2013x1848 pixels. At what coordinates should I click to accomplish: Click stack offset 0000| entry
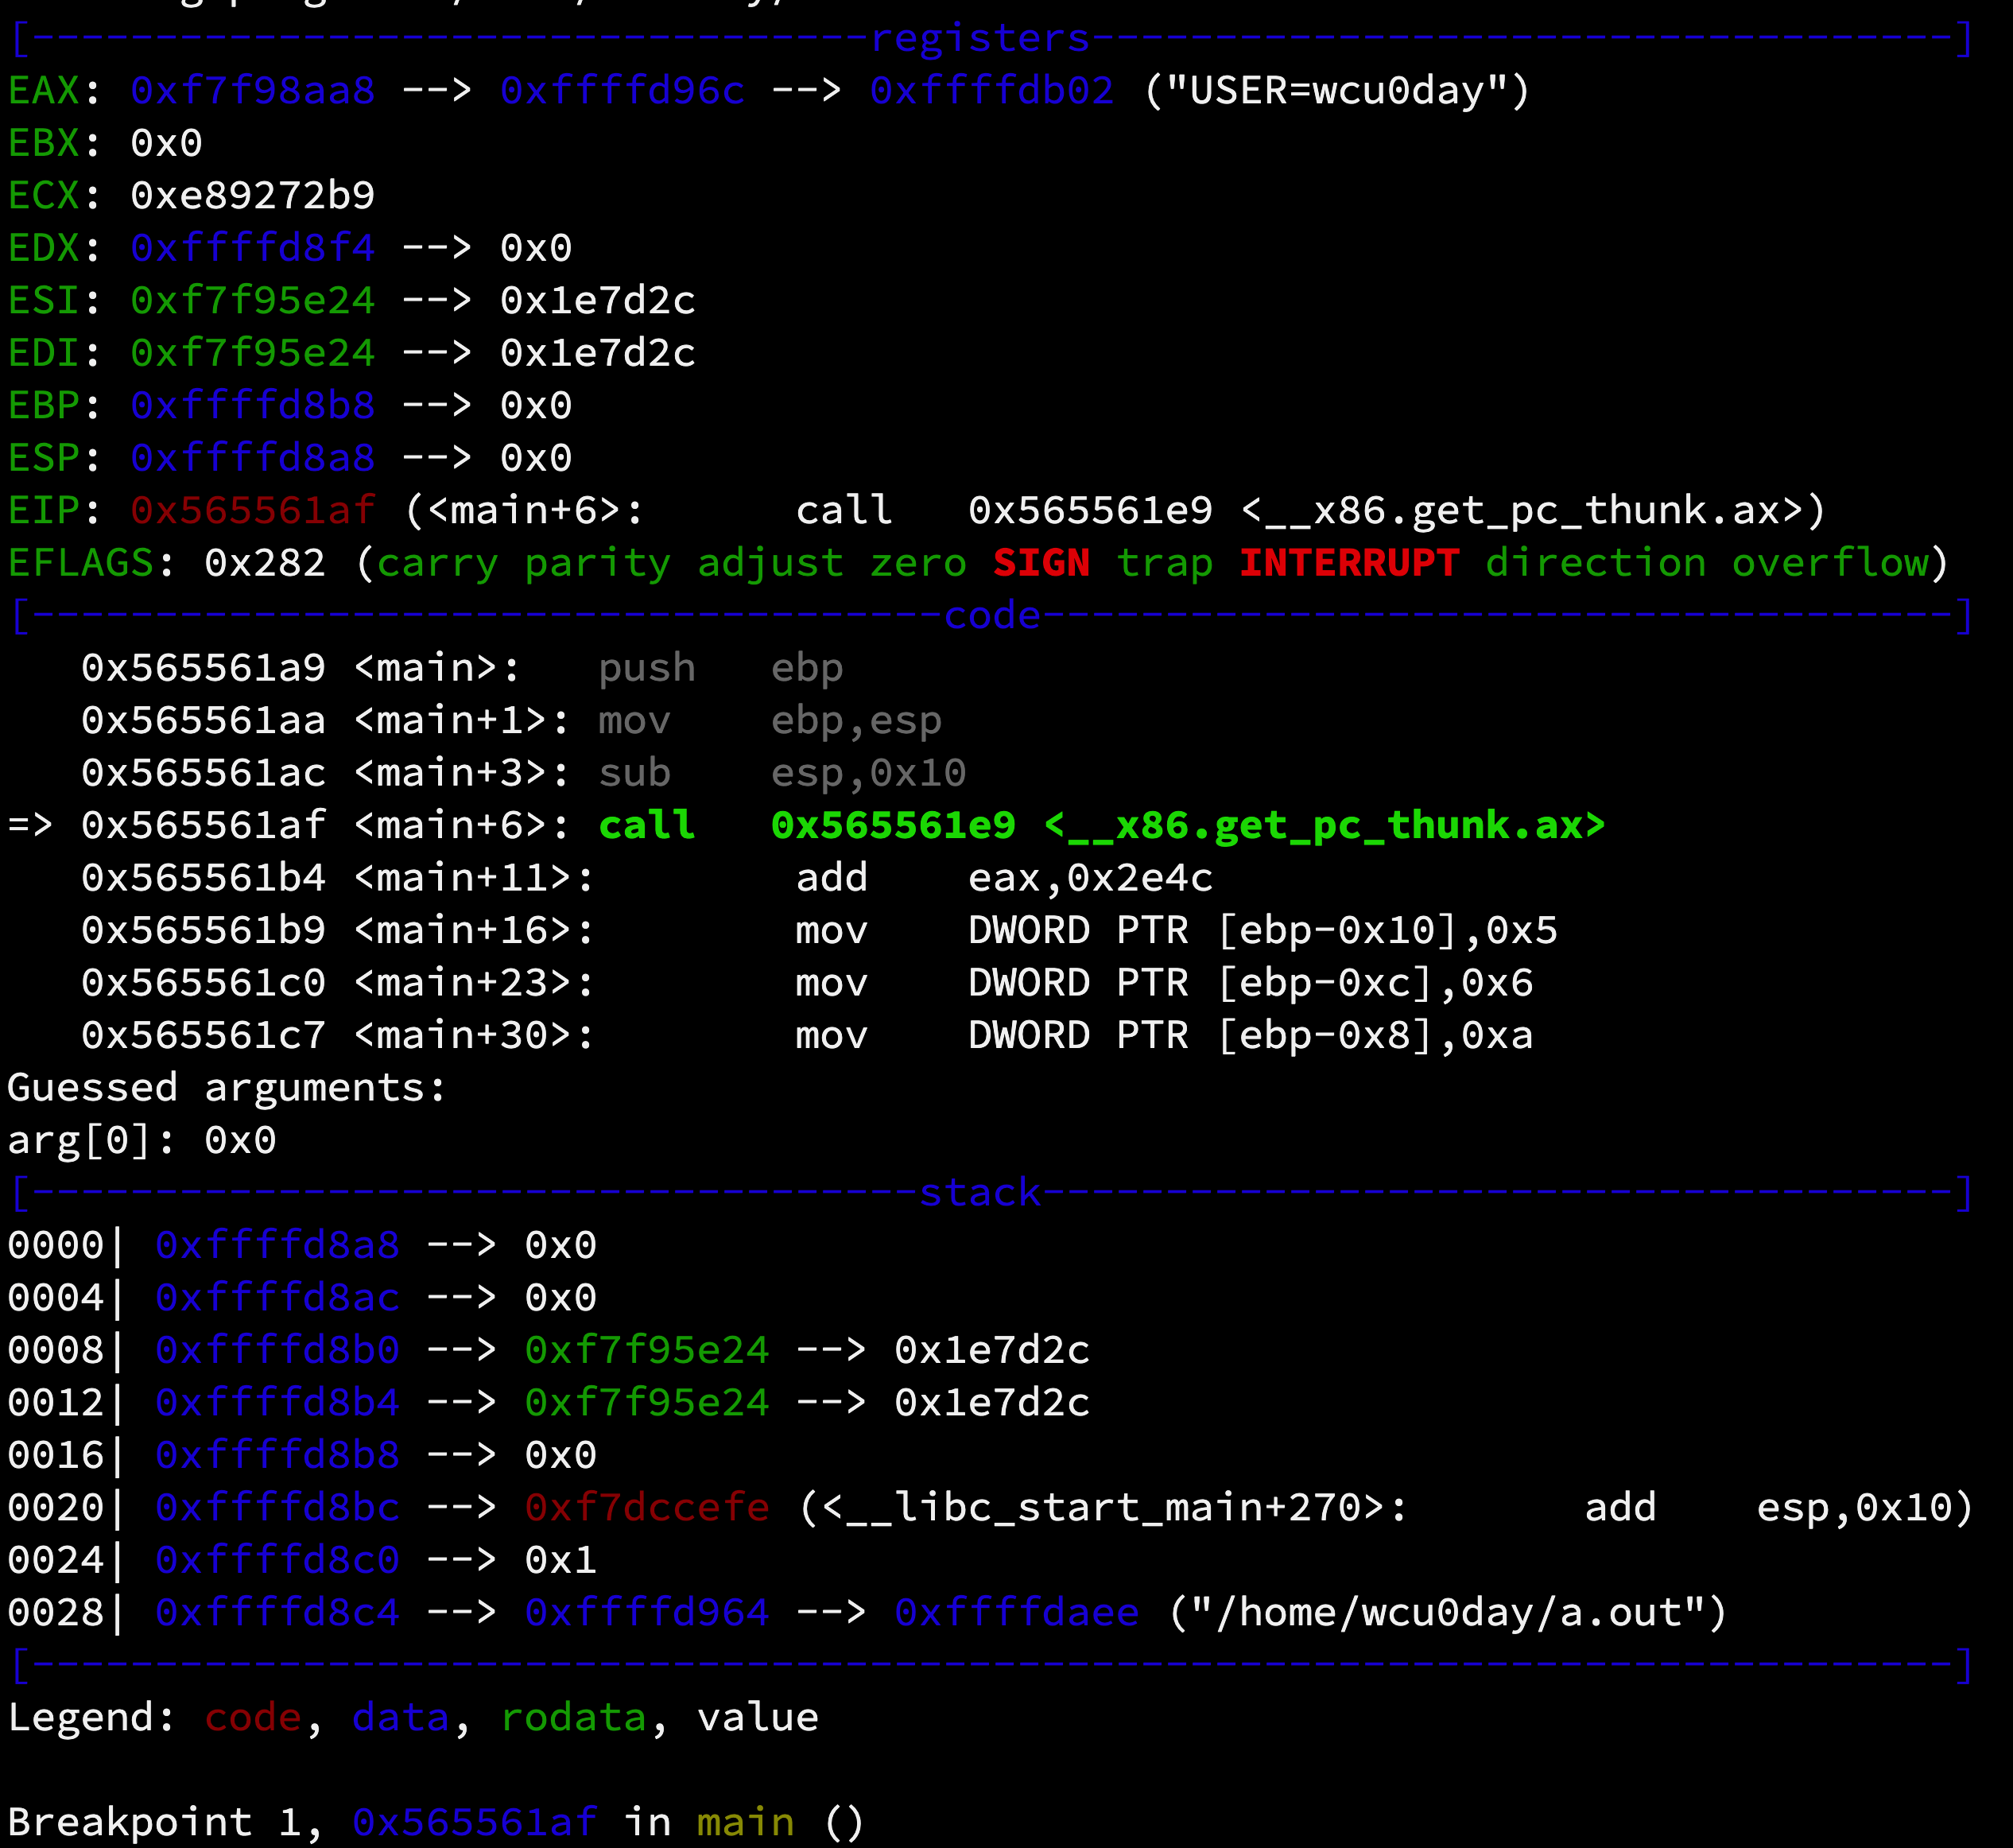[x=66, y=1245]
